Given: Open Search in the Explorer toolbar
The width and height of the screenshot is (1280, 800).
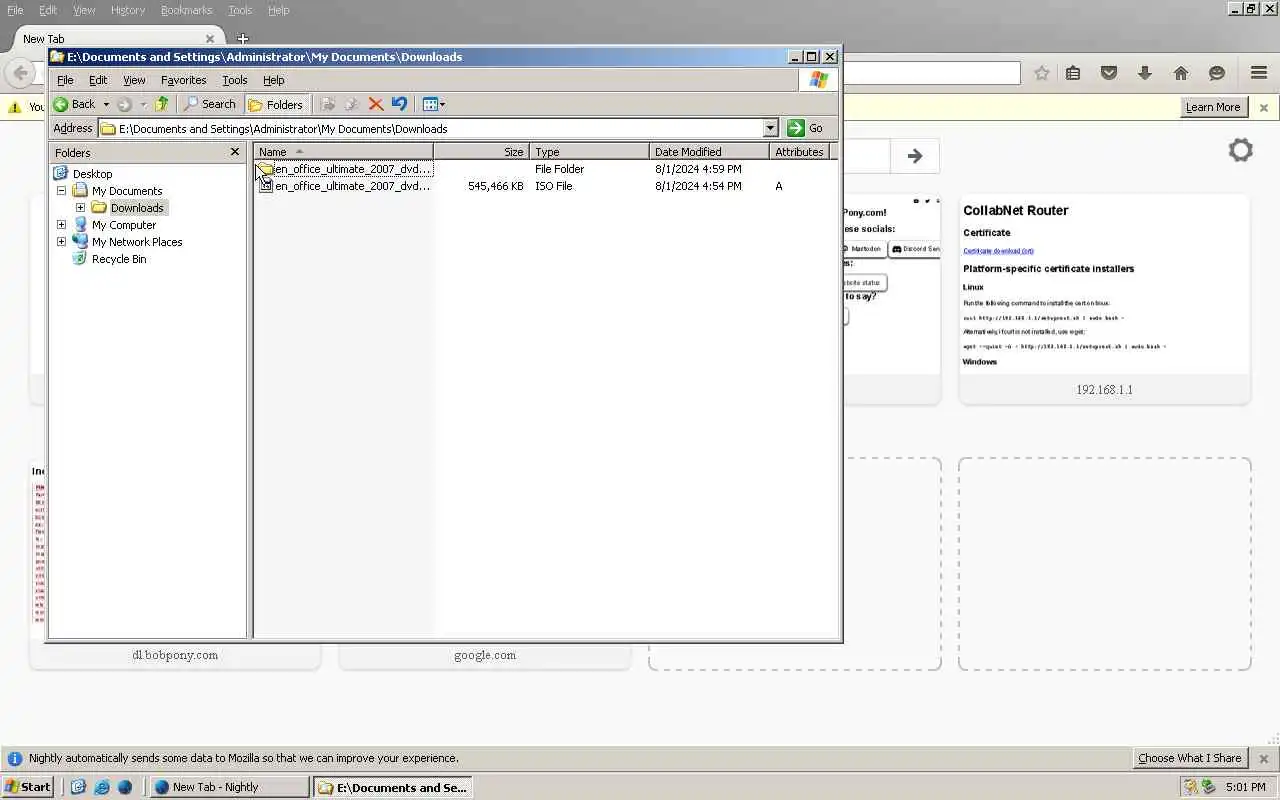Looking at the screenshot, I should tap(209, 104).
